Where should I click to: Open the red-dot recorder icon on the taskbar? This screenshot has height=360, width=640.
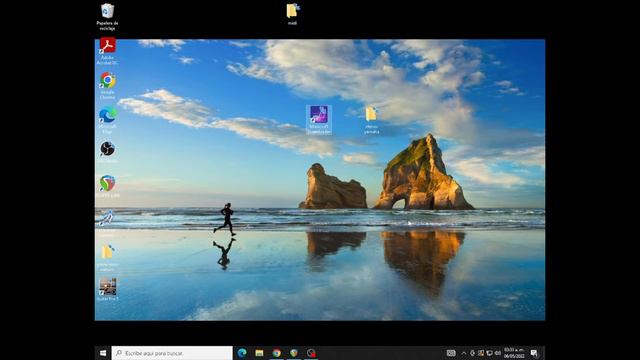tap(311, 353)
